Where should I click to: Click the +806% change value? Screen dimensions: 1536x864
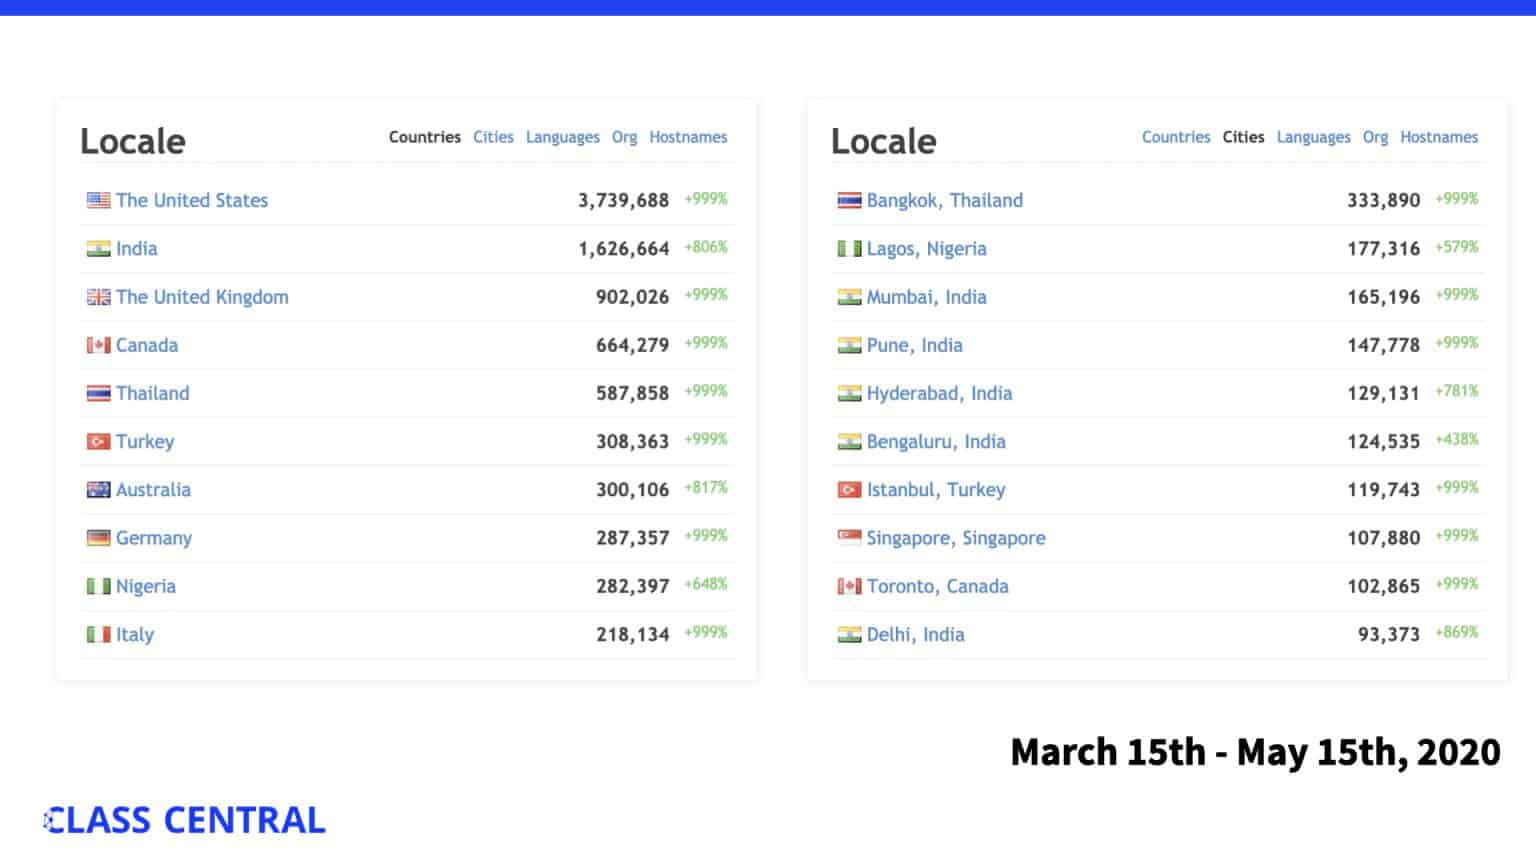[x=706, y=247]
